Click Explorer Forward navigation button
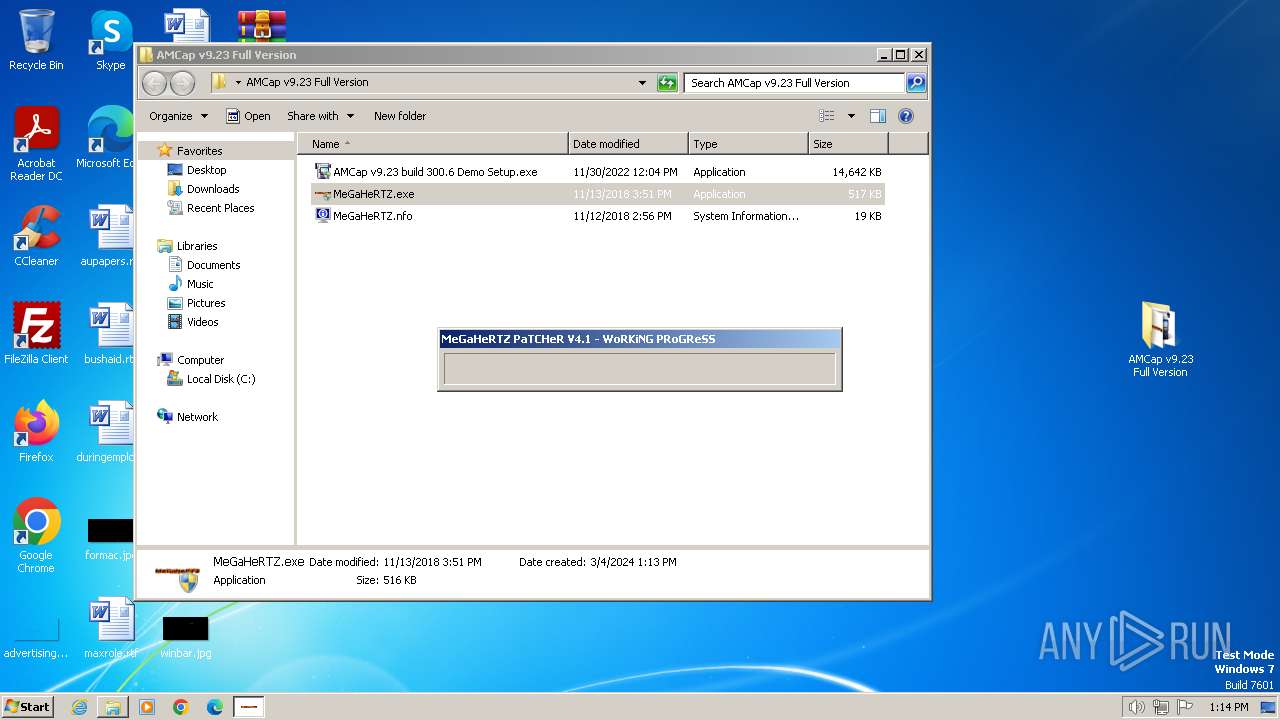Image resolution: width=1280 pixels, height=720 pixels. (182, 83)
